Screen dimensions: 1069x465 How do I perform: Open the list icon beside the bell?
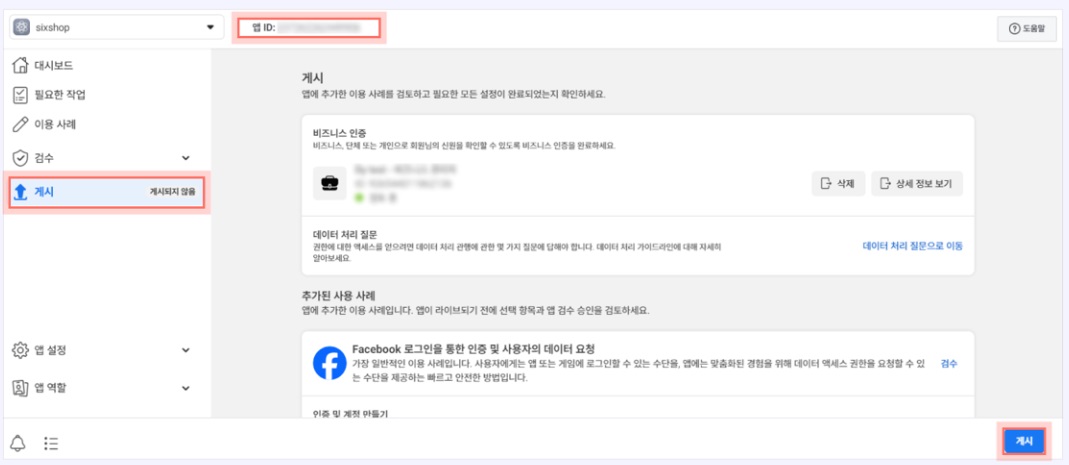pyautogui.click(x=50, y=443)
